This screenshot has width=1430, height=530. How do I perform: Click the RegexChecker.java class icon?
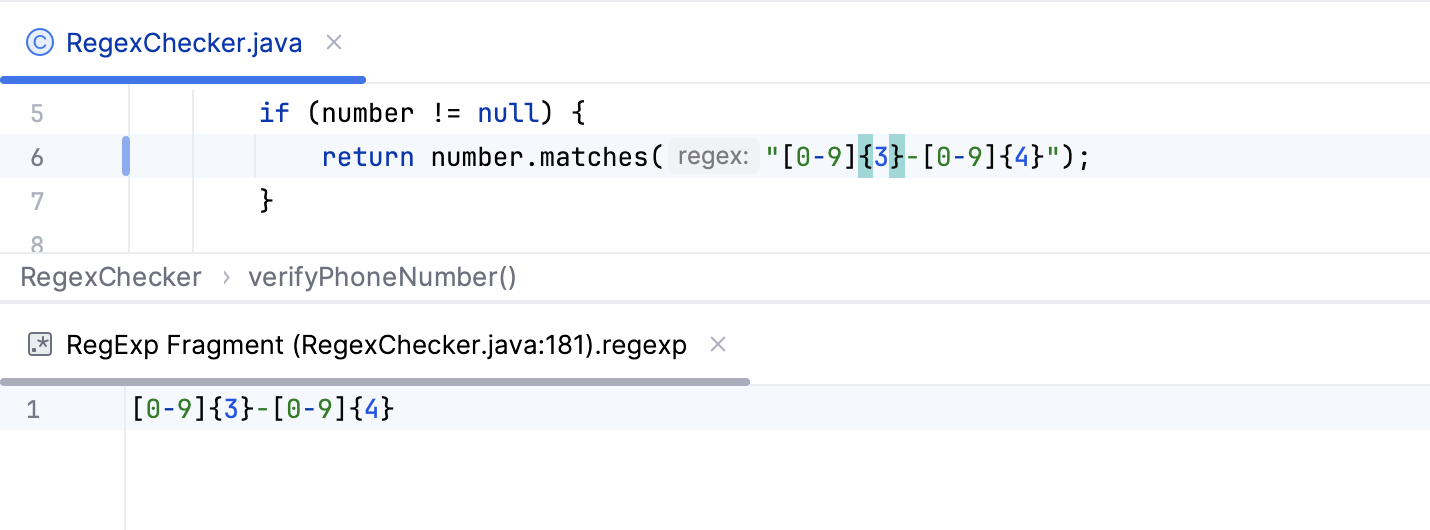40,43
